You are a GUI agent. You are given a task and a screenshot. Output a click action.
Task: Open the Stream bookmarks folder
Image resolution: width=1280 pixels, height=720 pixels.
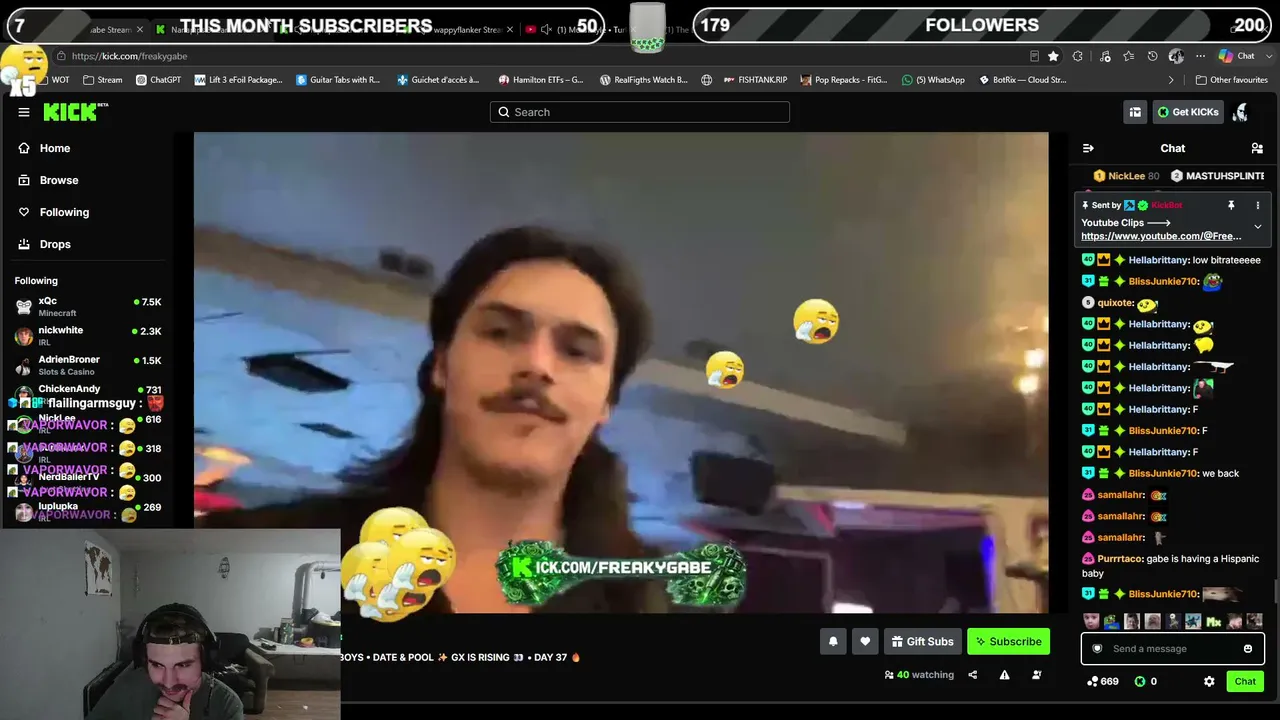(103, 80)
